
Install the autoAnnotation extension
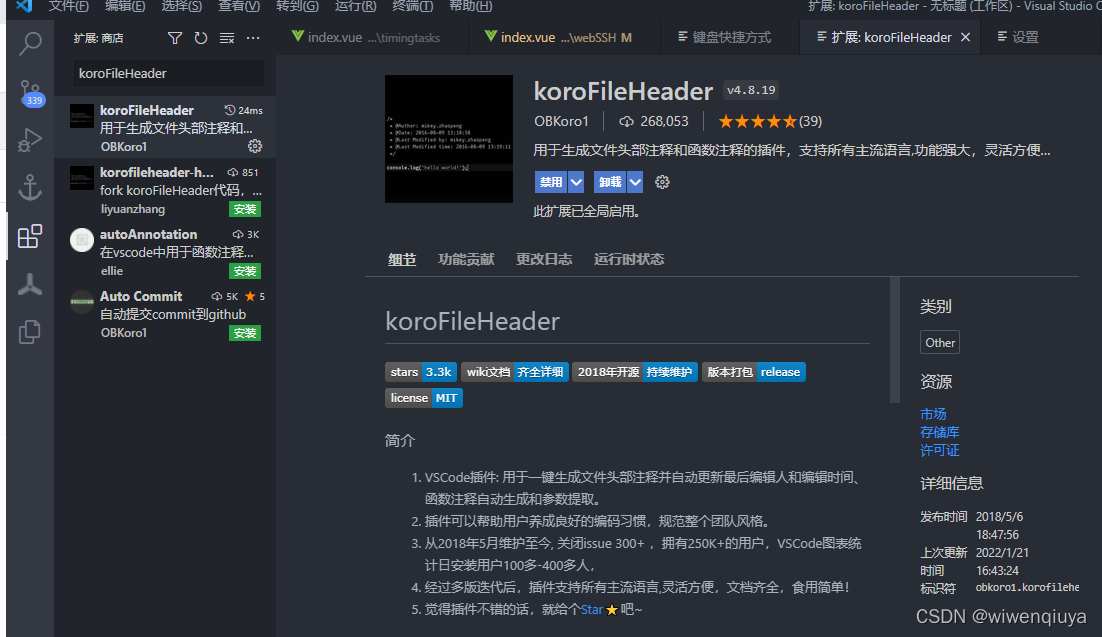click(x=245, y=270)
